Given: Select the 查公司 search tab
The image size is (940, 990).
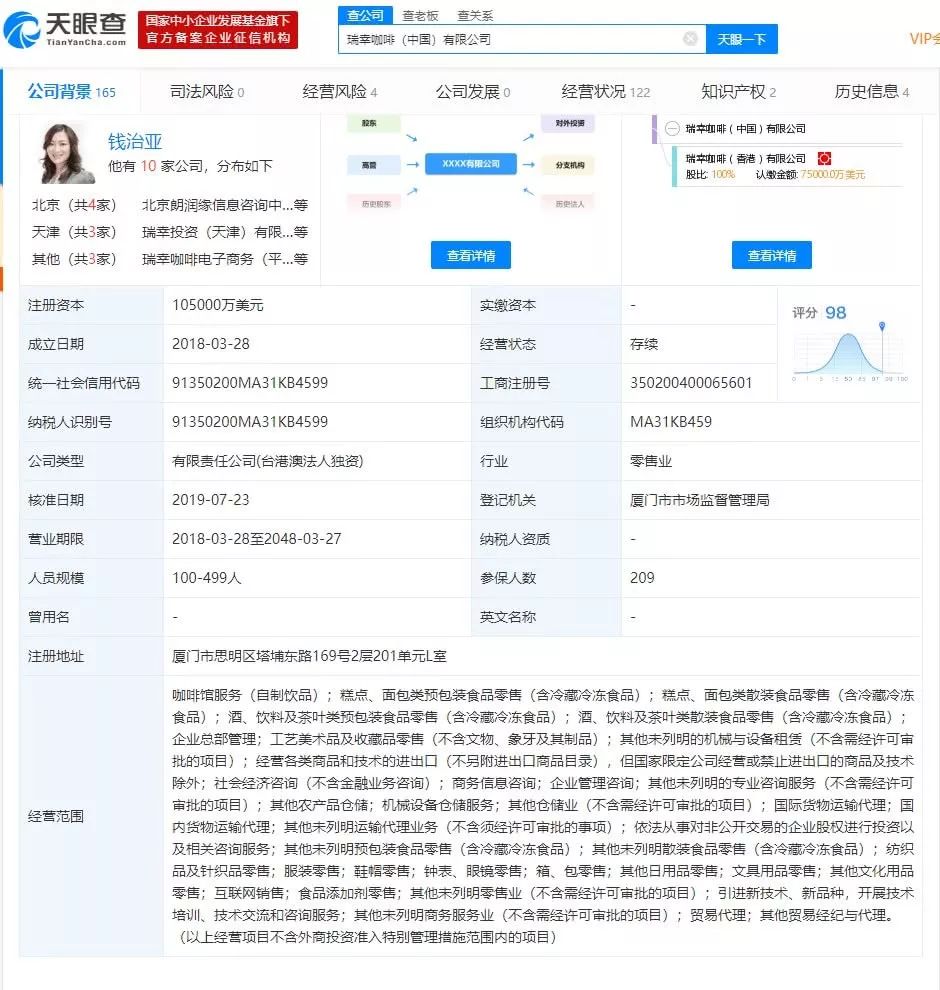Looking at the screenshot, I should [365, 15].
